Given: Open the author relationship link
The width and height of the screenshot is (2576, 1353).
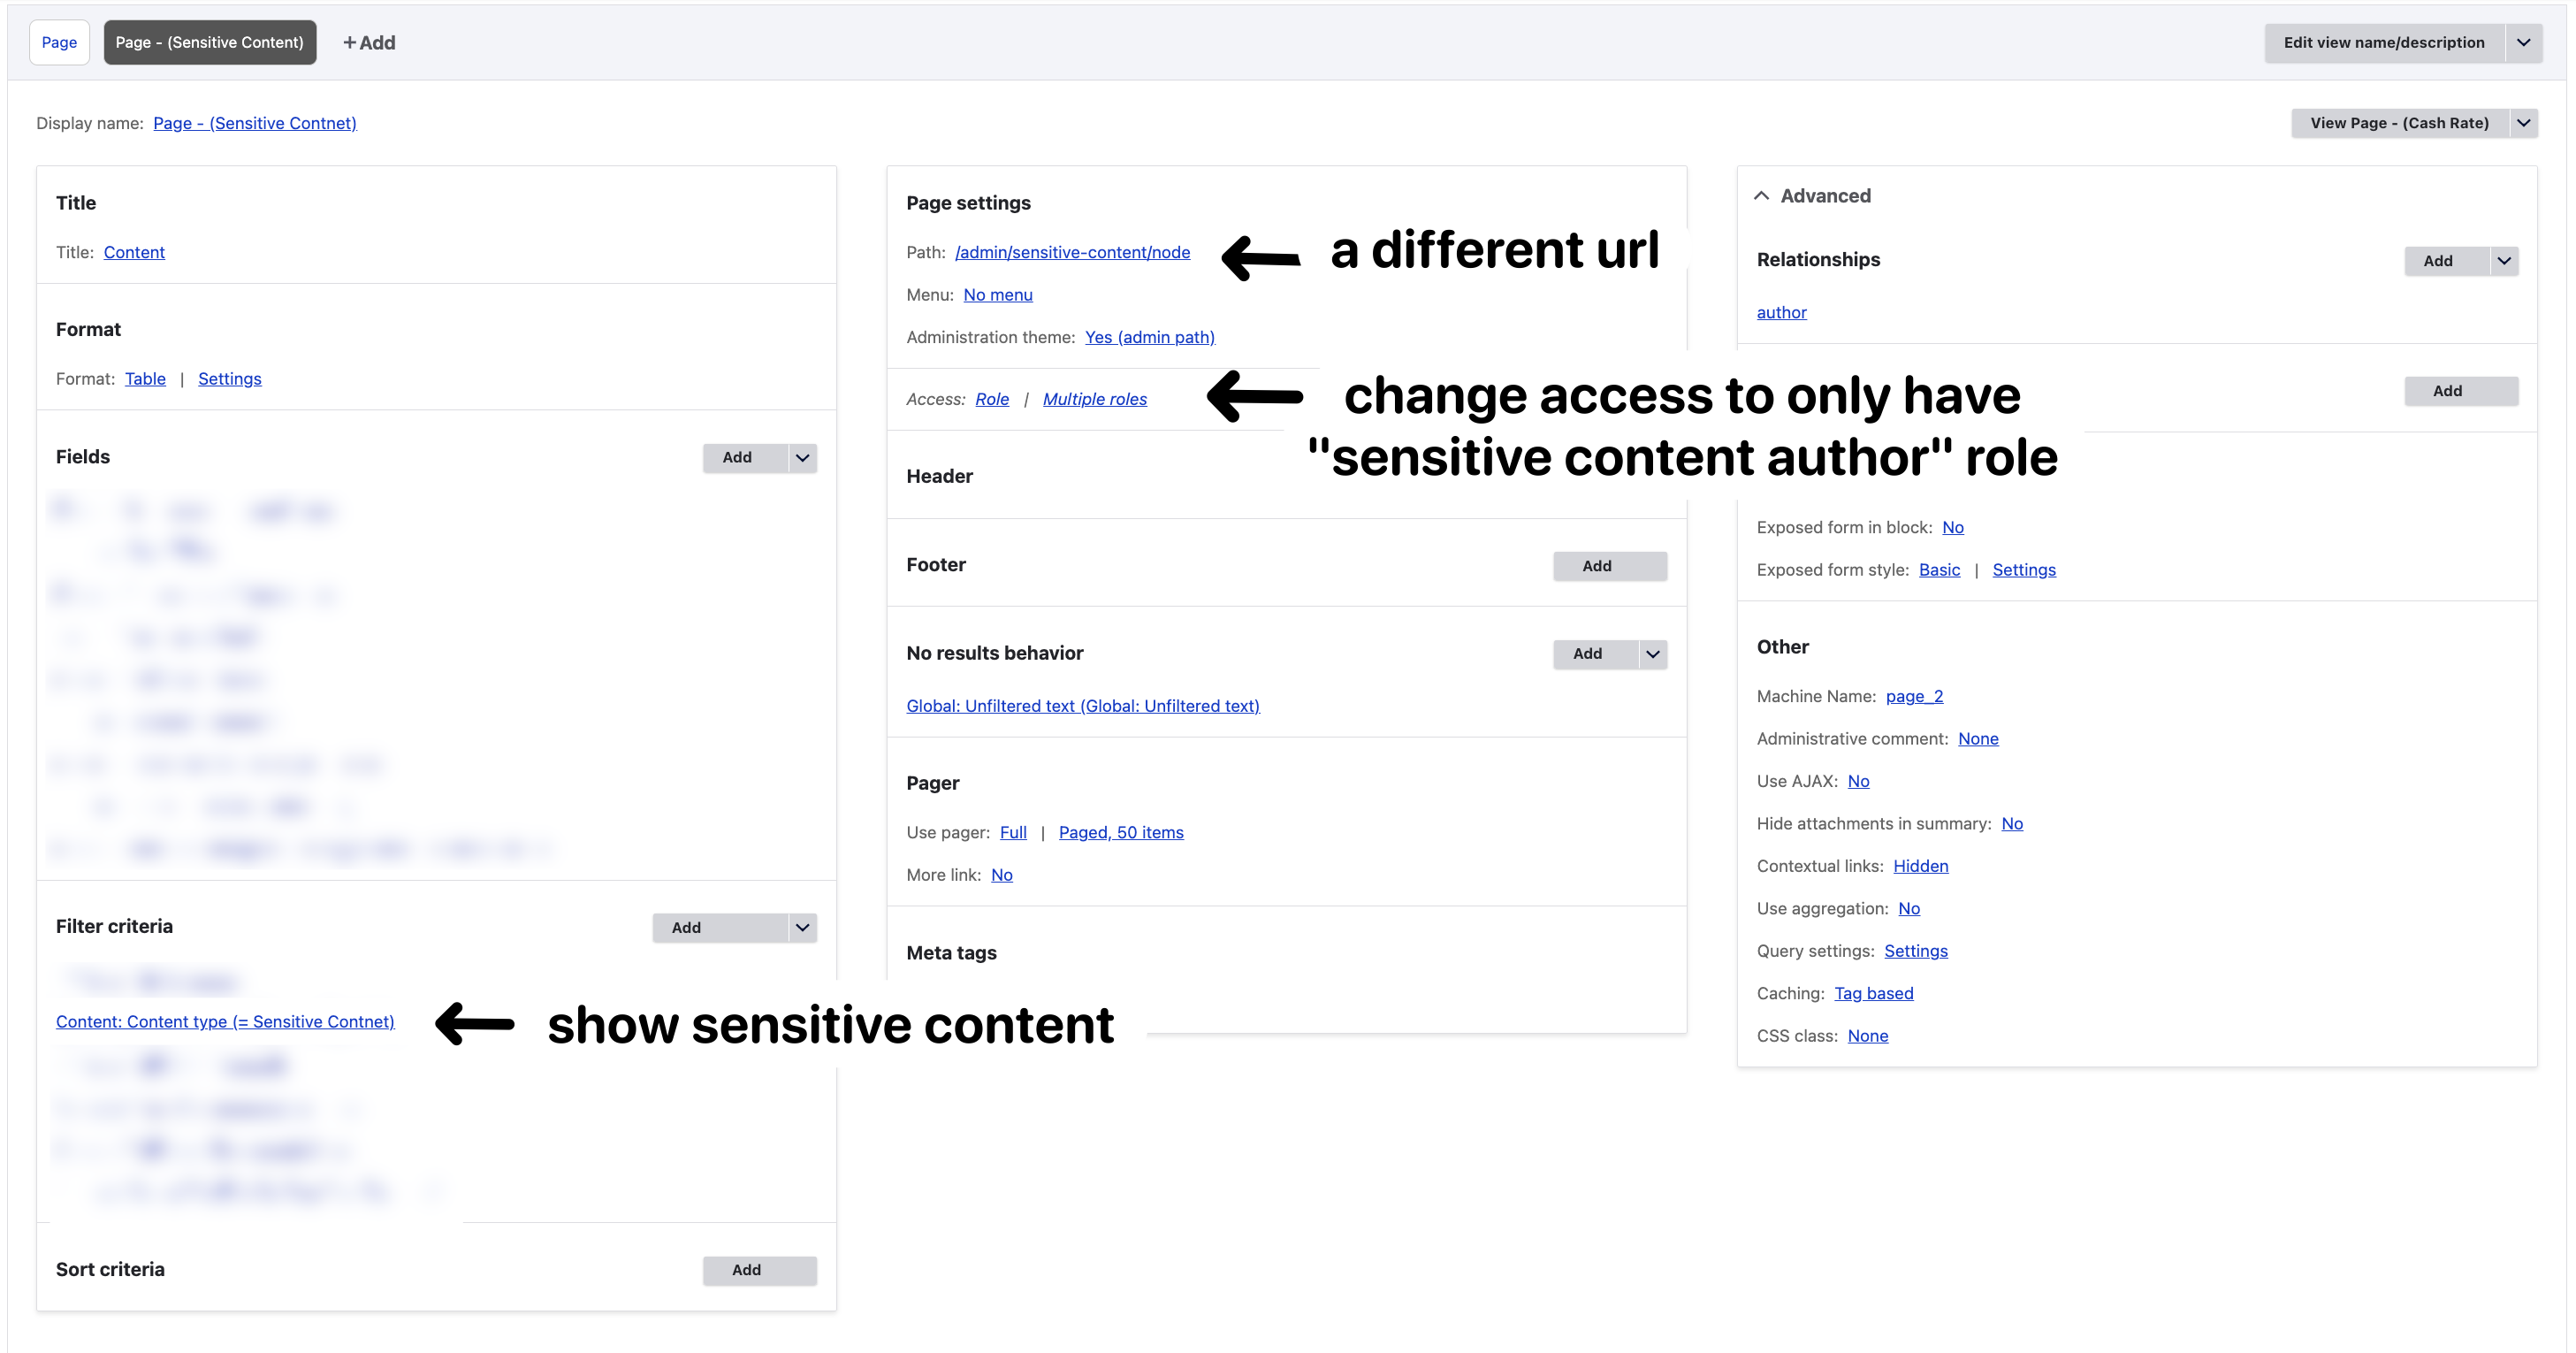Looking at the screenshot, I should (1781, 312).
